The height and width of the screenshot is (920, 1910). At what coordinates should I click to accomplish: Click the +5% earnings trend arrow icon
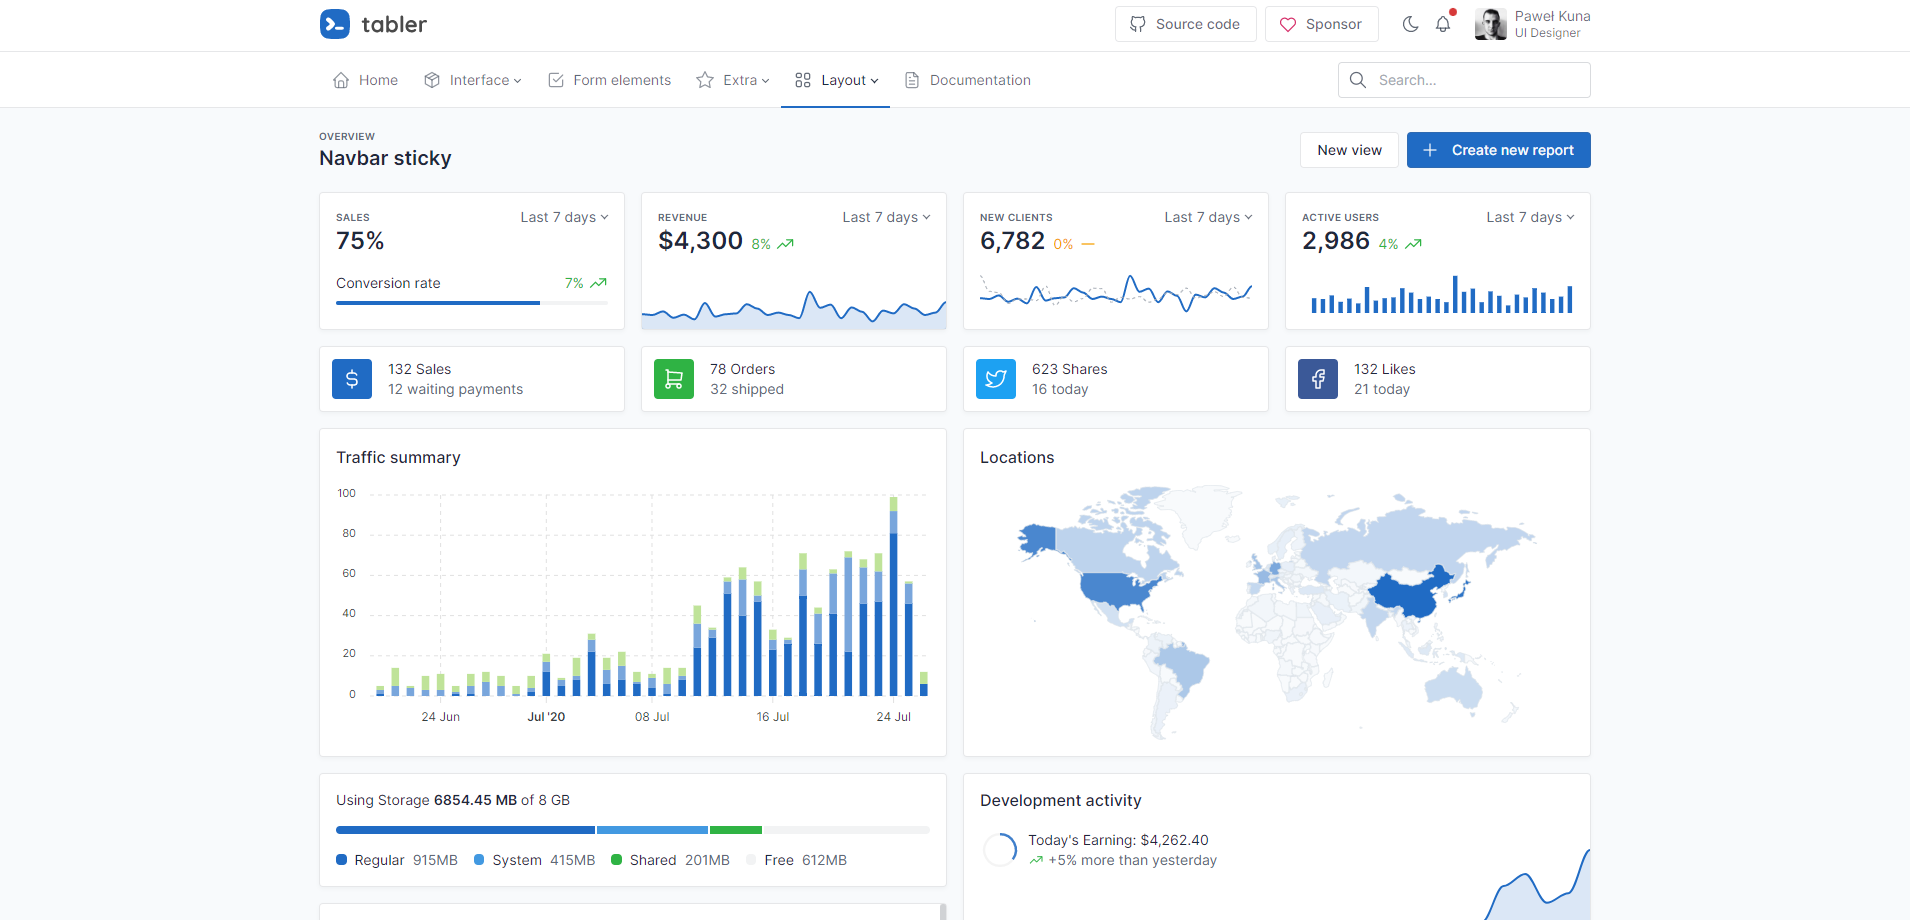pyautogui.click(x=1036, y=860)
